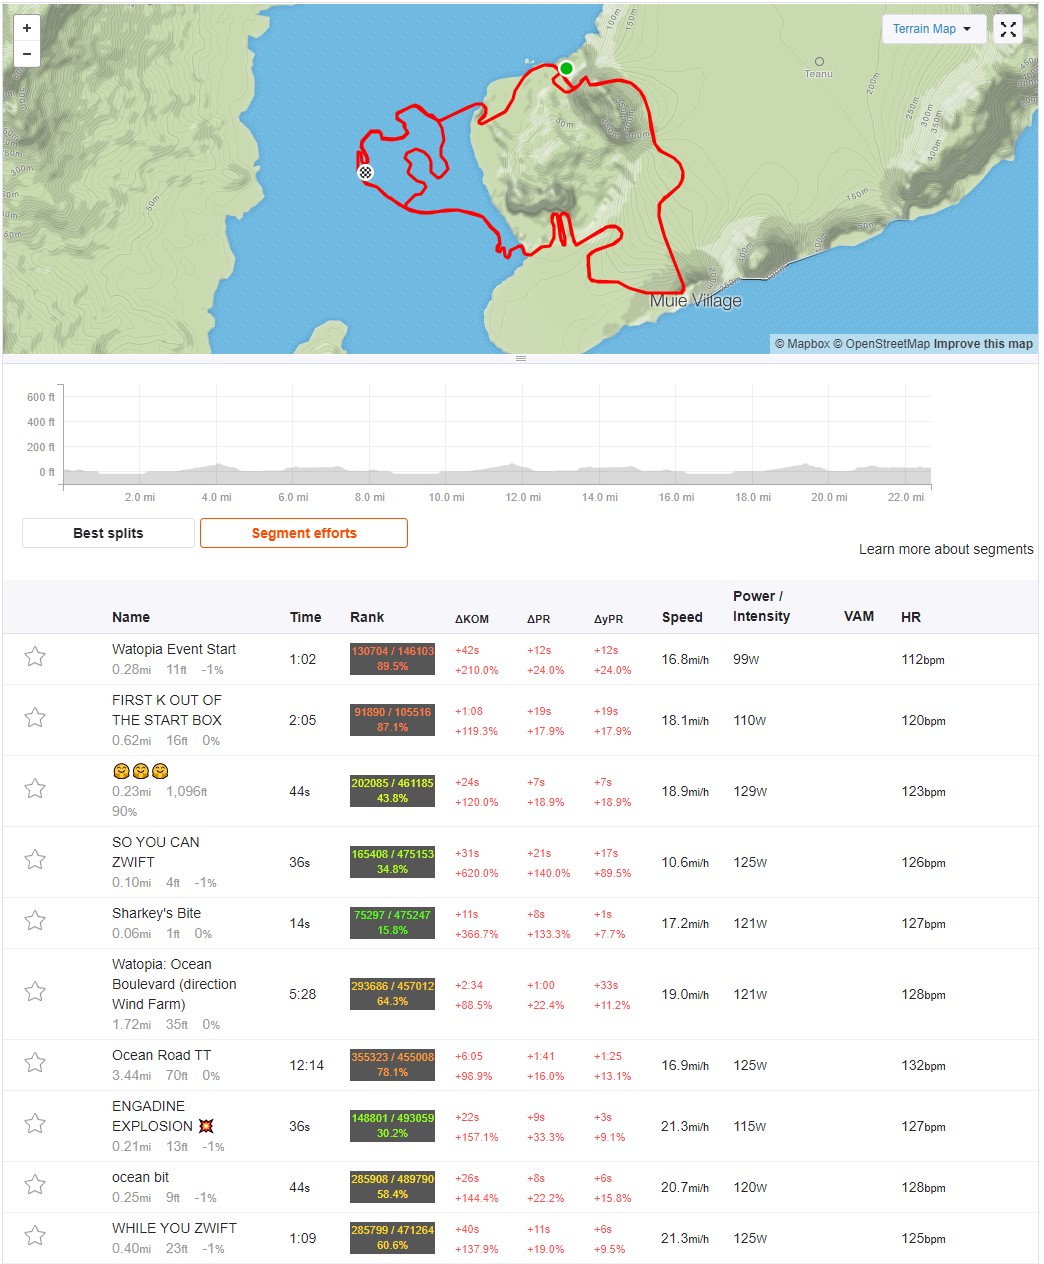The width and height of the screenshot is (1044, 1264).
Task: Open the Terrain Map dropdown
Action: click(x=933, y=29)
